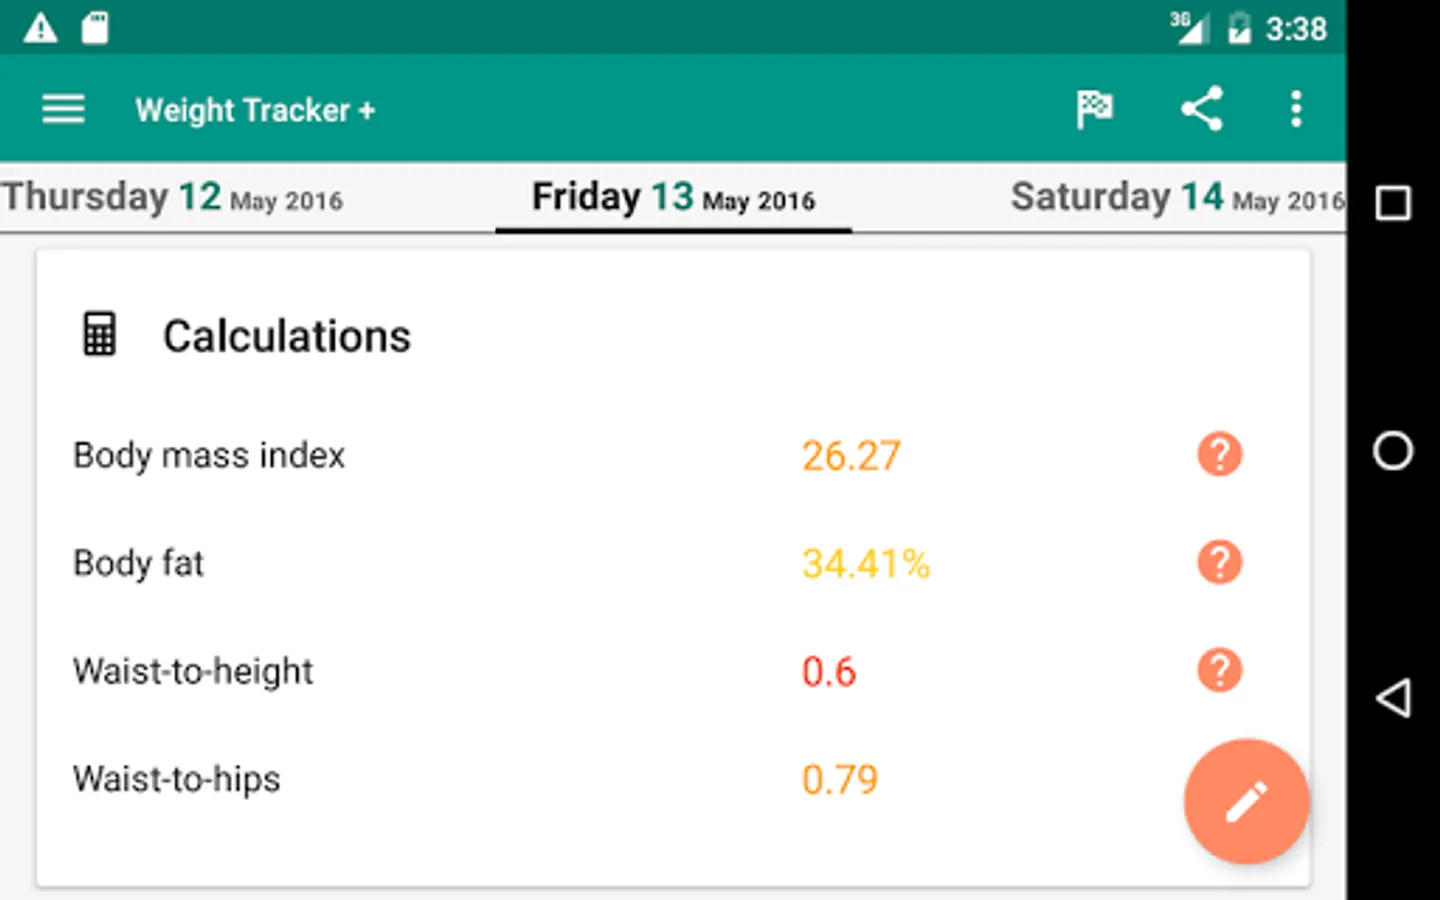Select the Friday 13 May tab
This screenshot has width=1440, height=900.
[673, 197]
